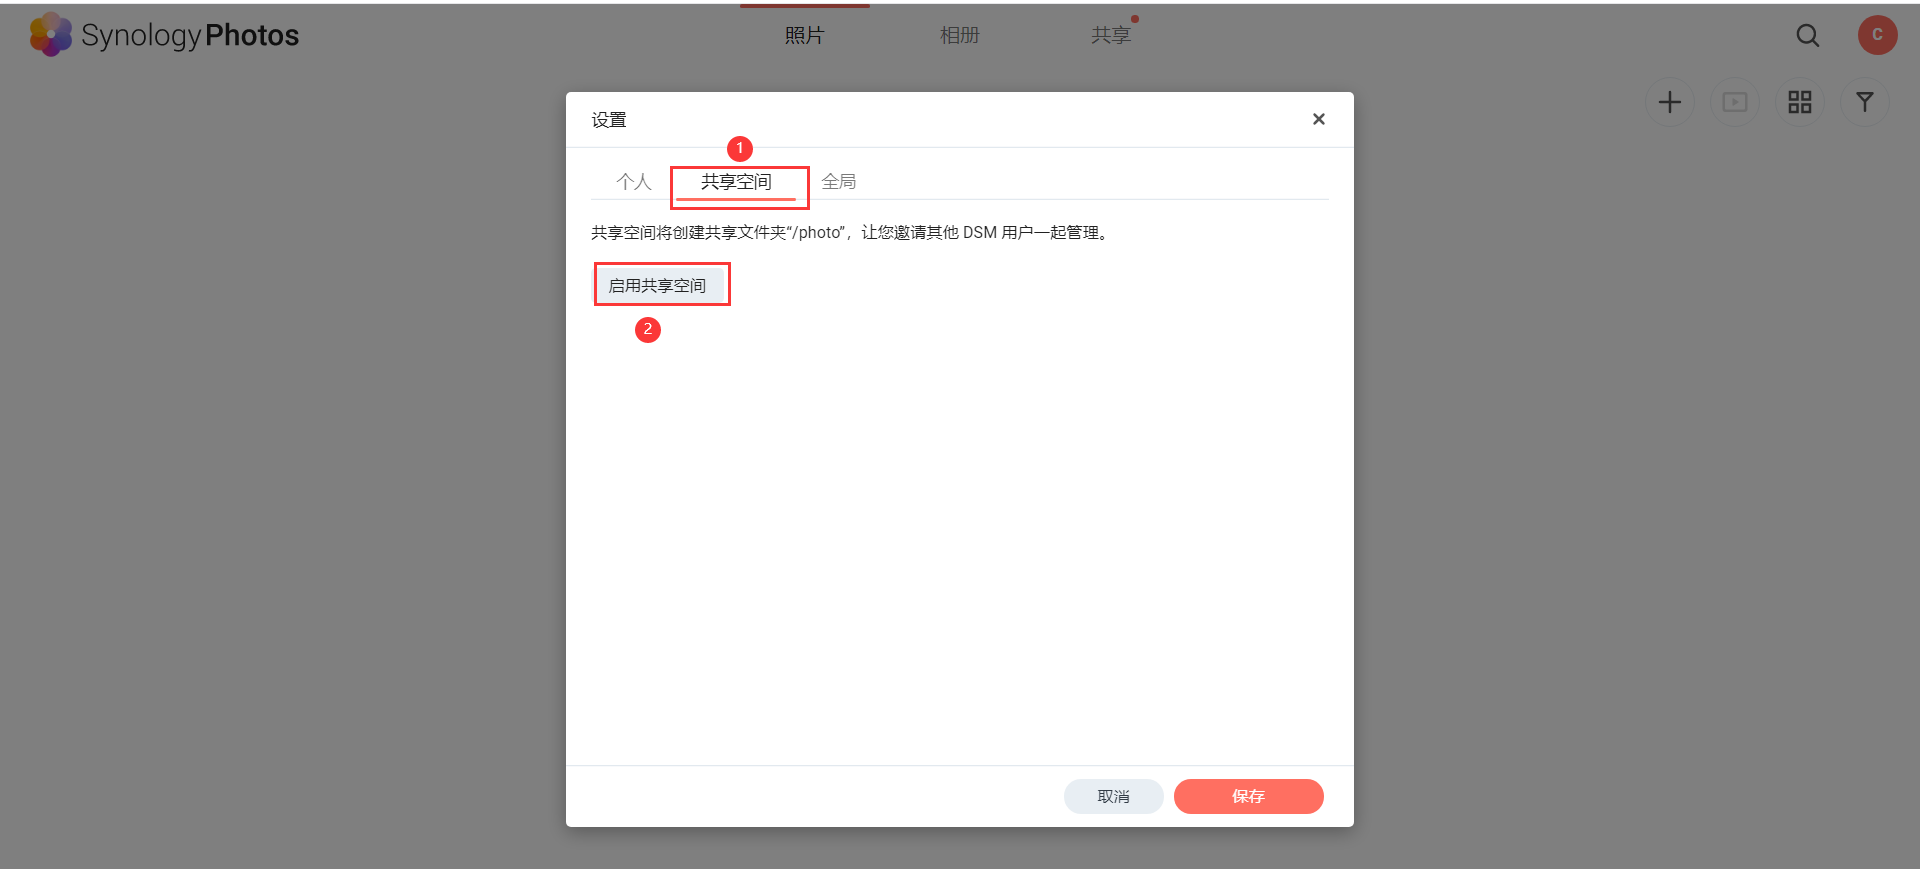The height and width of the screenshot is (869, 1920).
Task: Click the Synology Photos title text
Action: click(x=190, y=36)
